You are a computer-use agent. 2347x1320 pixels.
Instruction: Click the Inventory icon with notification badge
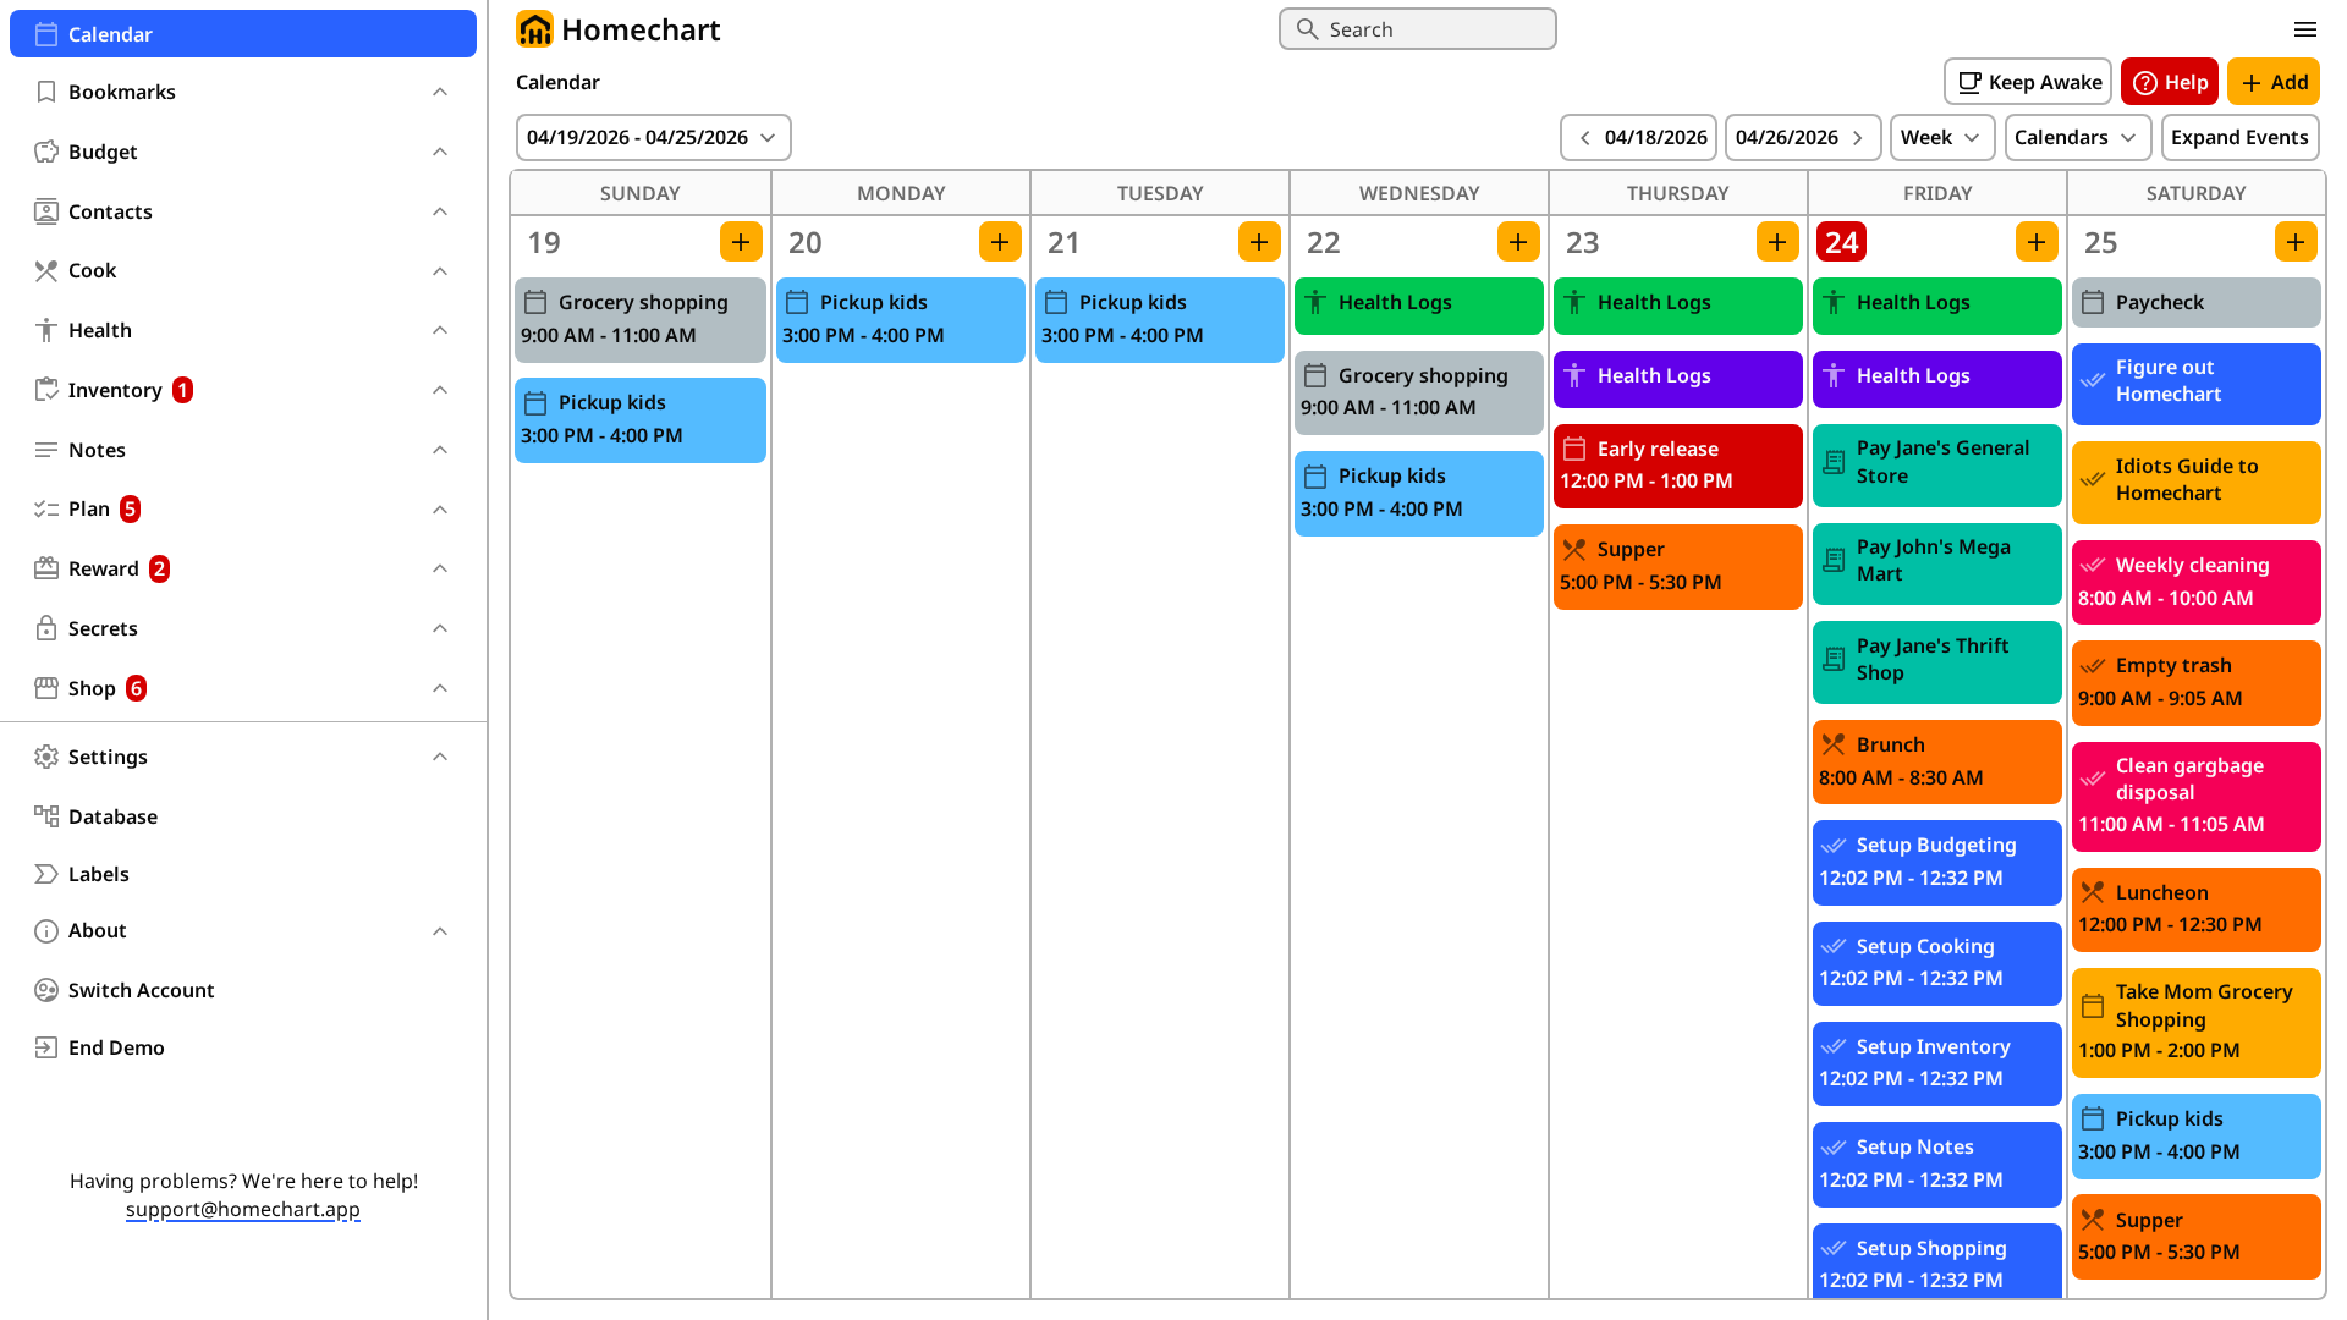45,390
